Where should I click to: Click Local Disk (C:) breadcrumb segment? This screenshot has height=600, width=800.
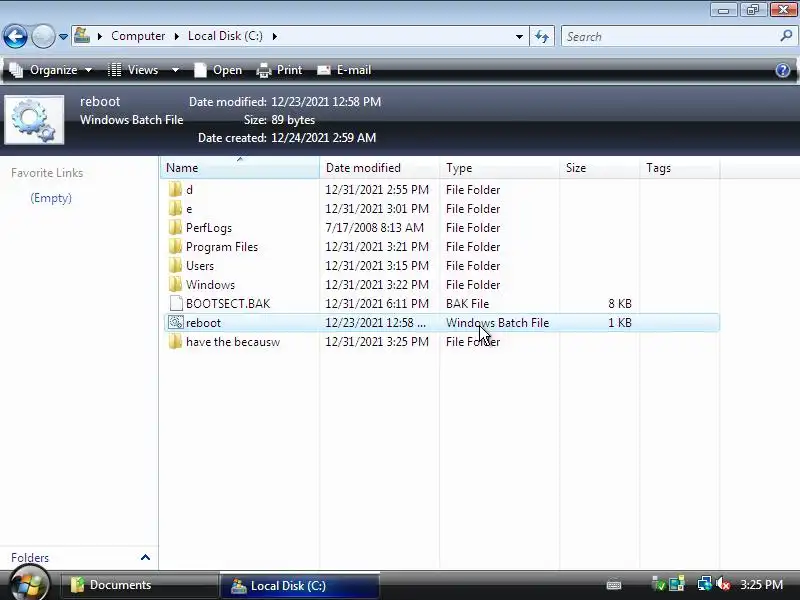pos(225,36)
